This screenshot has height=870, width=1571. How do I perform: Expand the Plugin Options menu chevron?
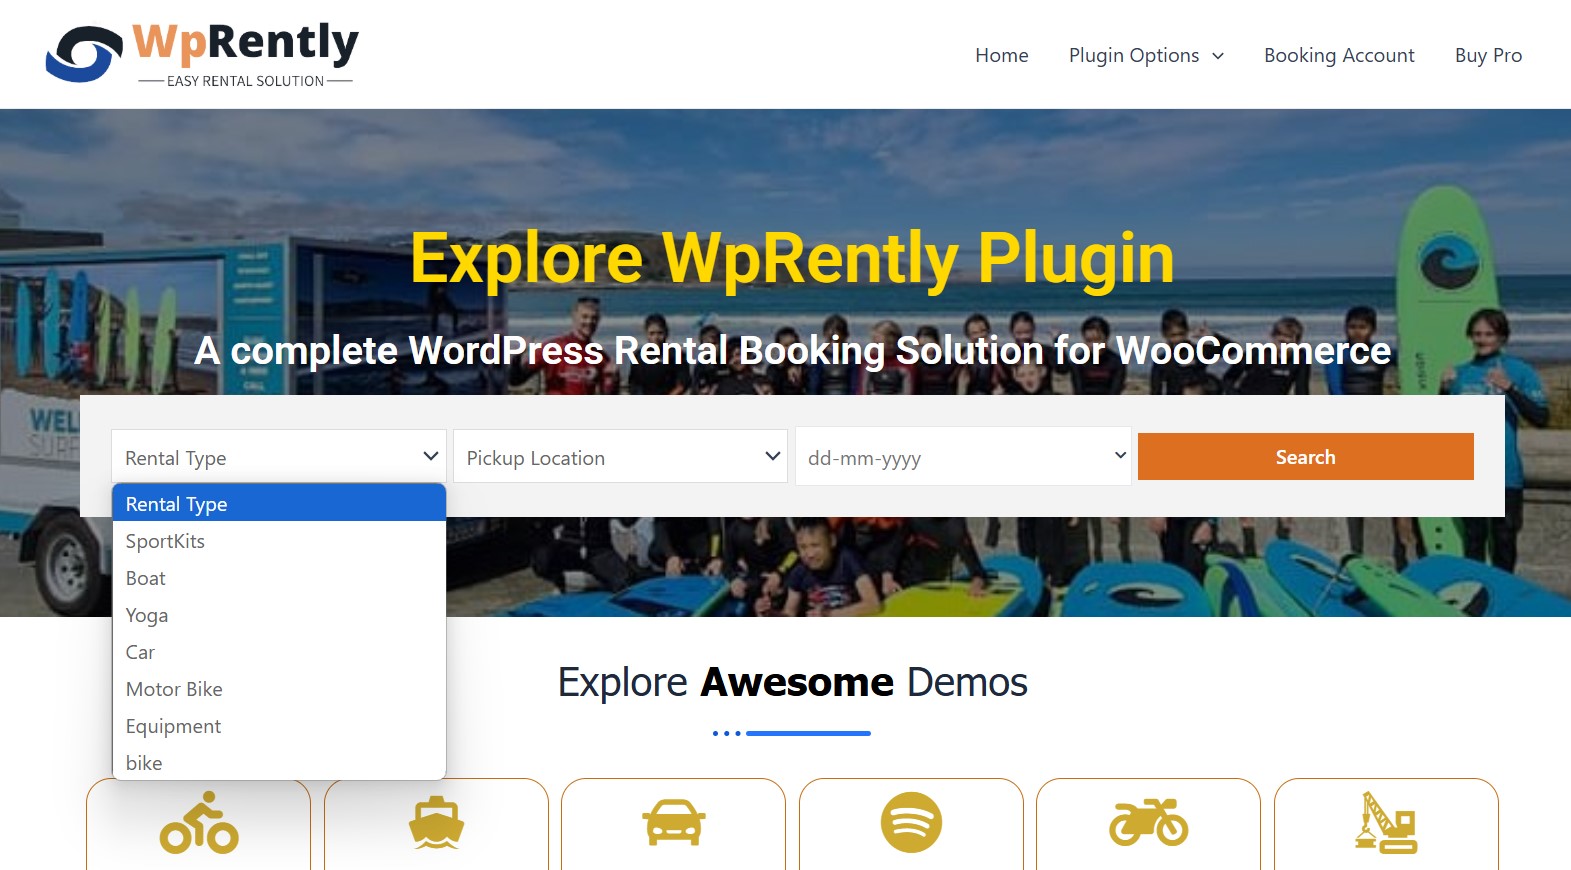coord(1218,56)
